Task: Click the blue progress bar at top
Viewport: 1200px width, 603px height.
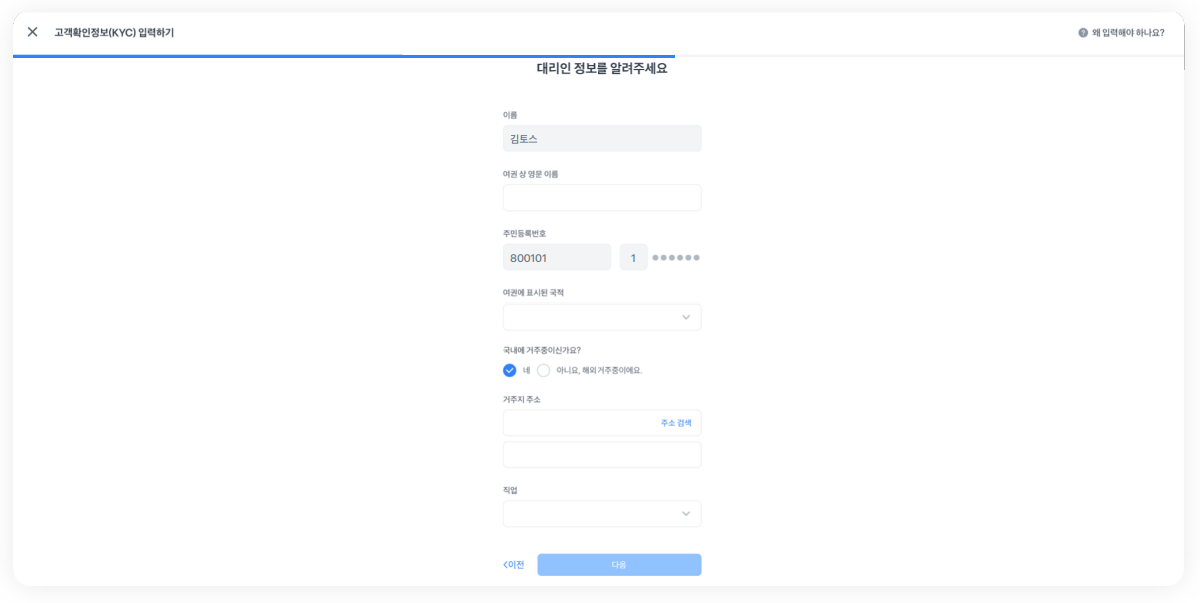Action: [x=340, y=56]
